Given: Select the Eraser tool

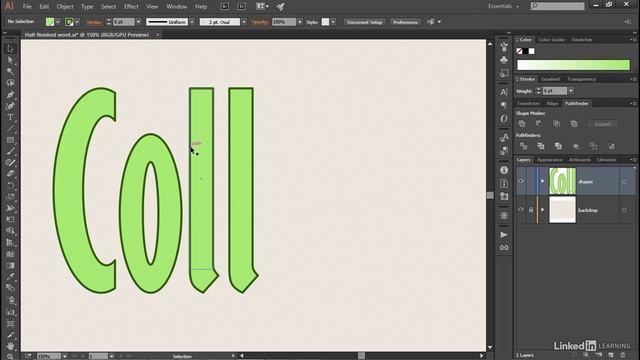Looking at the screenshot, I should pyautogui.click(x=10, y=174).
